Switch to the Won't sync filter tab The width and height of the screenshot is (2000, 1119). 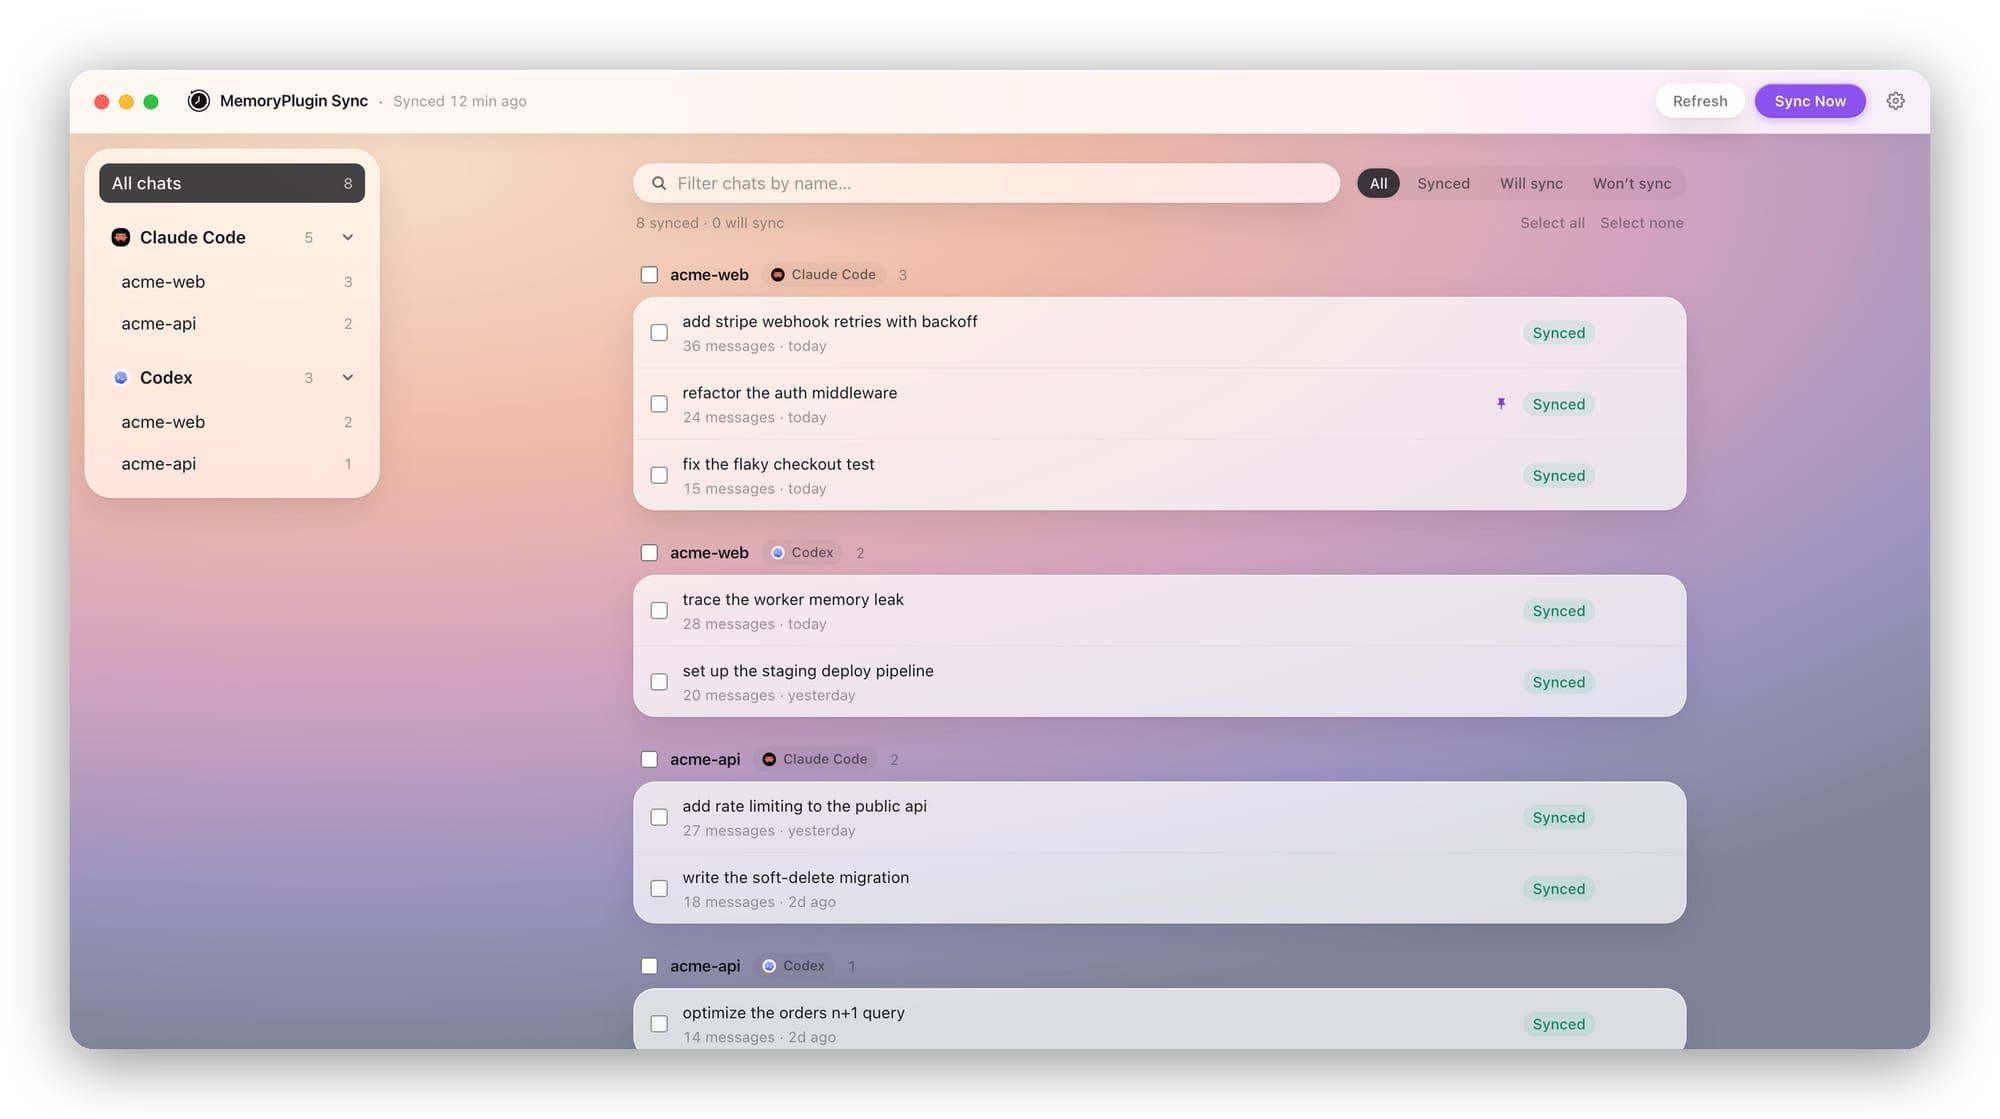click(x=1632, y=183)
